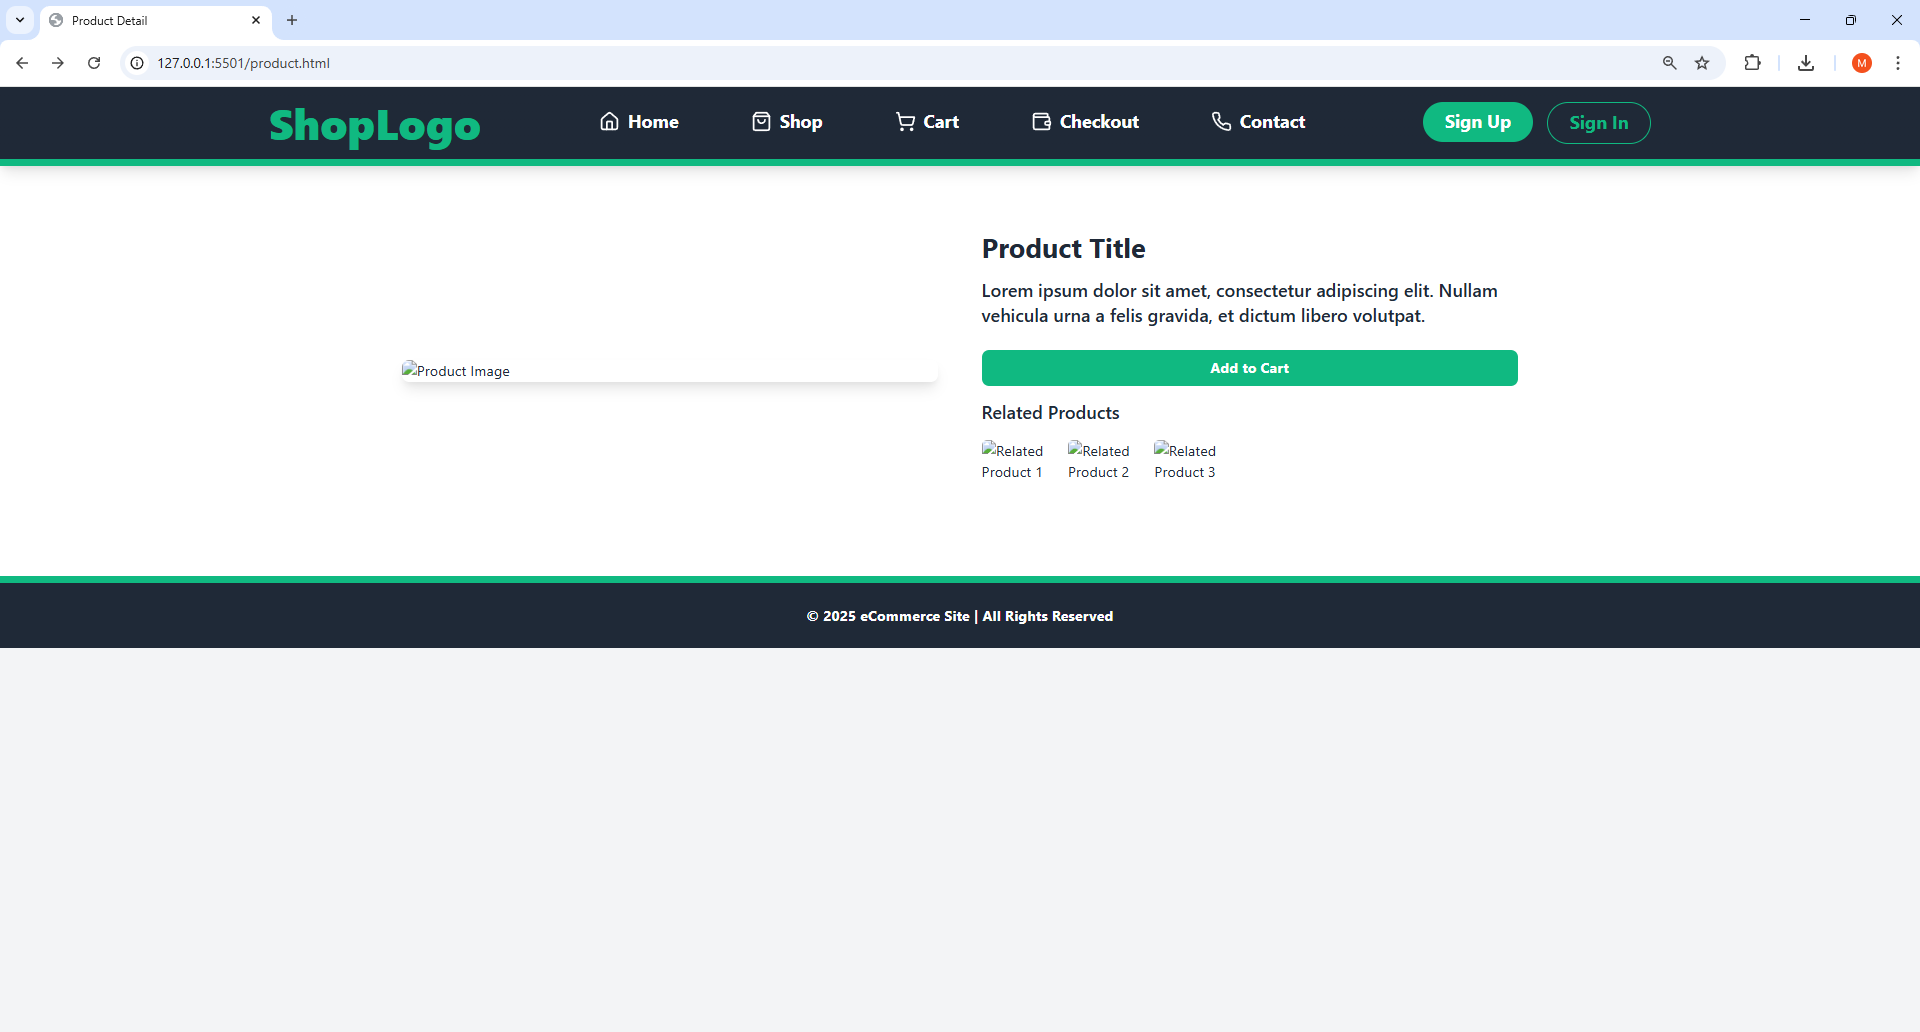Go to the Shop page link
The height and width of the screenshot is (1032, 1920).
(787, 122)
